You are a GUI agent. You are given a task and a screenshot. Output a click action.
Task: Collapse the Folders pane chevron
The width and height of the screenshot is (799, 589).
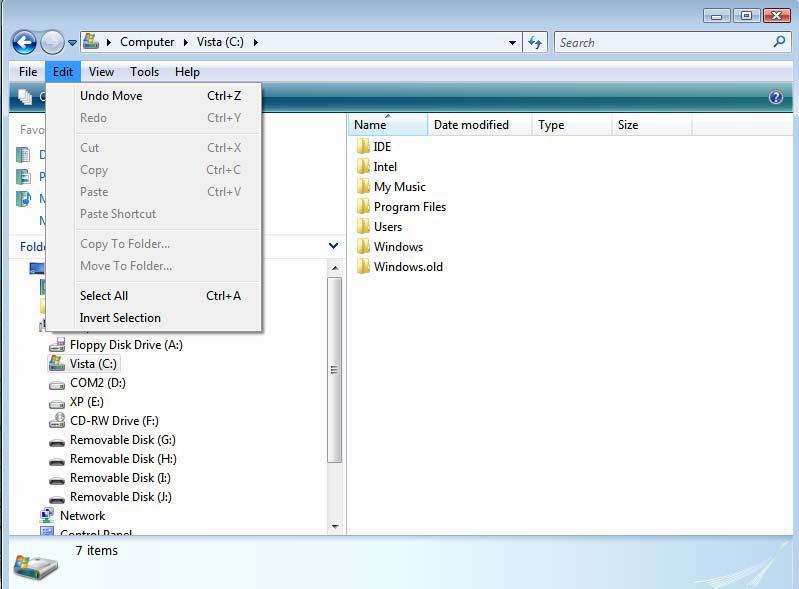(x=333, y=246)
